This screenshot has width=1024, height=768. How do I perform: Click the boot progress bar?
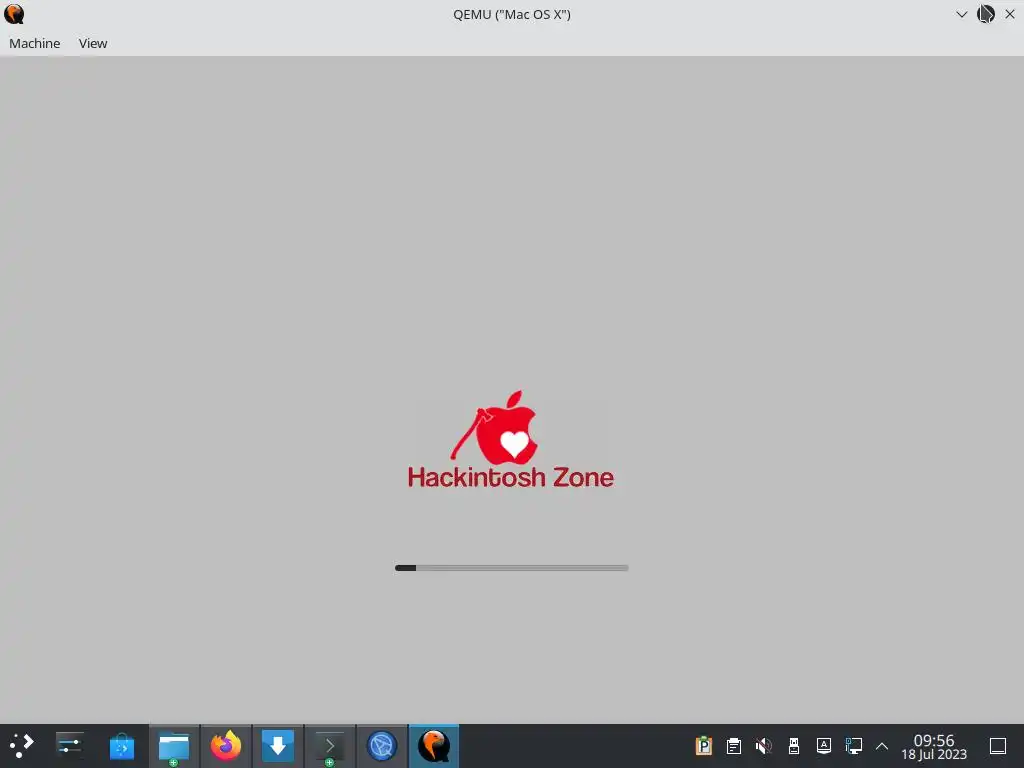coord(511,568)
